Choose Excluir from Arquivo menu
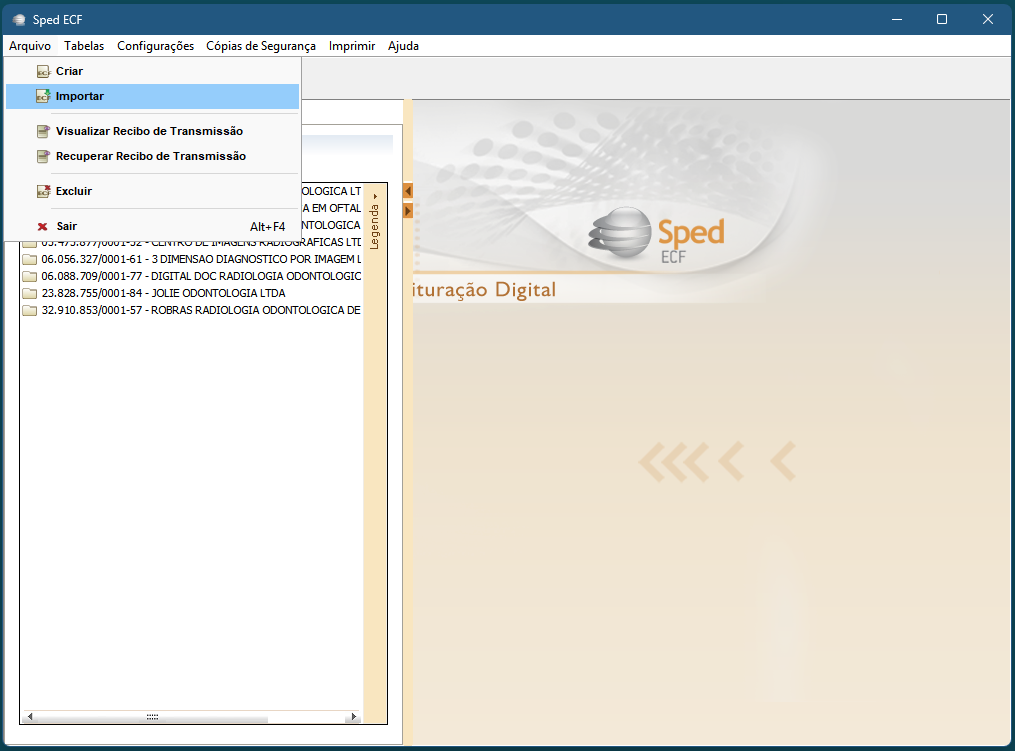Viewport: 1015px width, 751px height. click(152, 192)
